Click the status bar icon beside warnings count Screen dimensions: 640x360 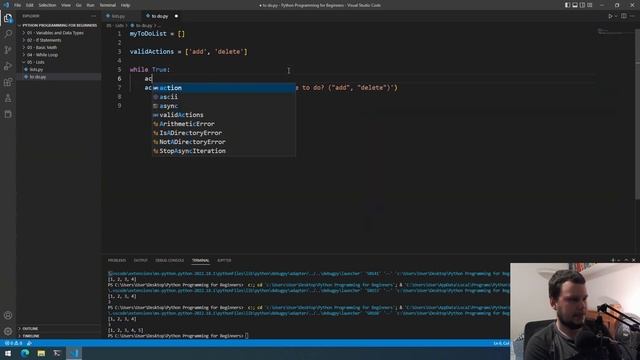click(x=29, y=343)
